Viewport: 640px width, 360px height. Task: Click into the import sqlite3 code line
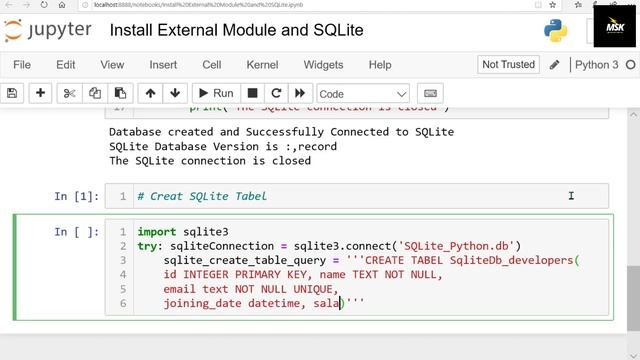(x=183, y=232)
